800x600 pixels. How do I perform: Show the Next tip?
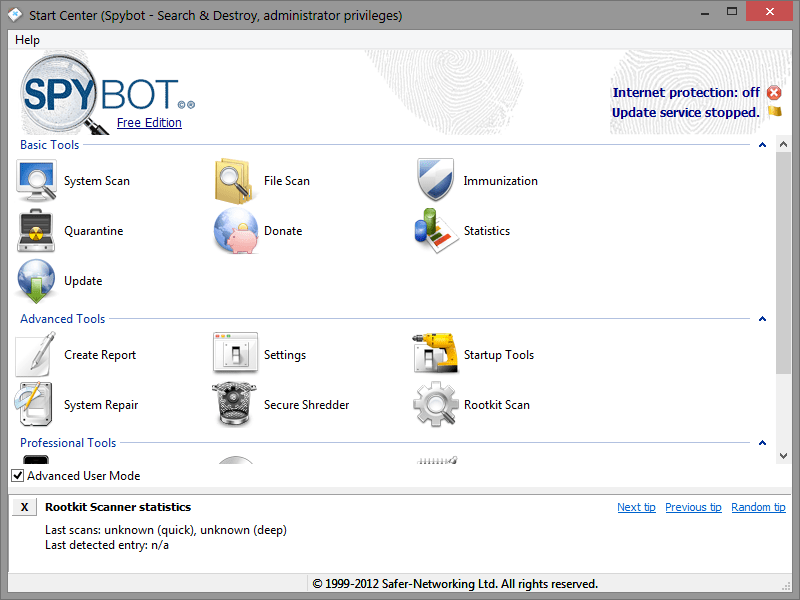click(636, 507)
